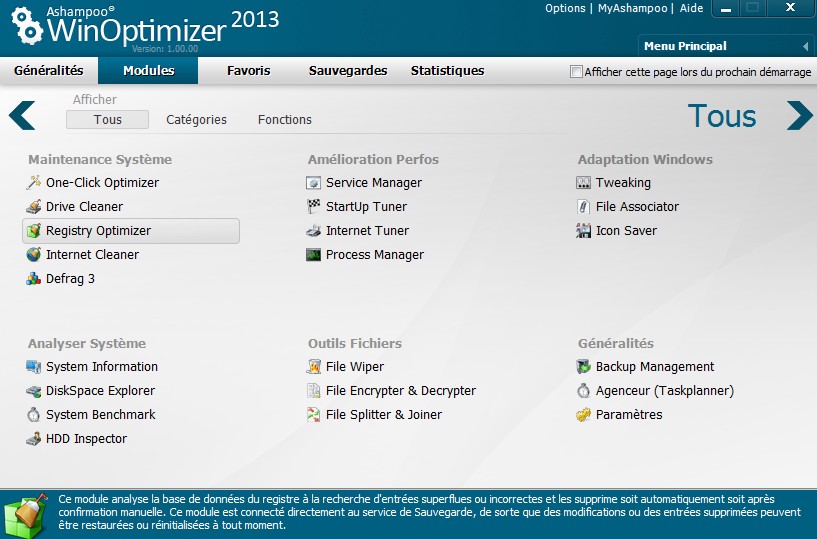
Task: Click the HDD Inspector icon
Action: pos(34,438)
